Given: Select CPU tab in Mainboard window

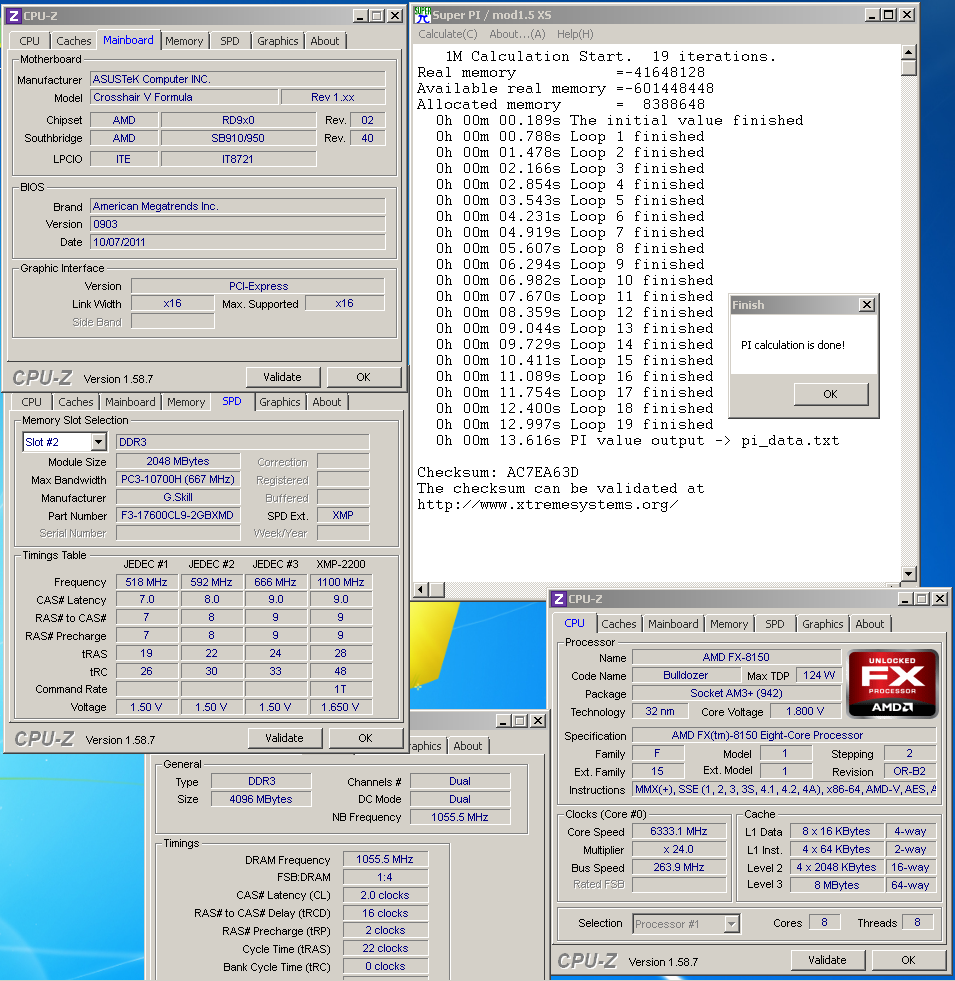Looking at the screenshot, I should click(29, 41).
